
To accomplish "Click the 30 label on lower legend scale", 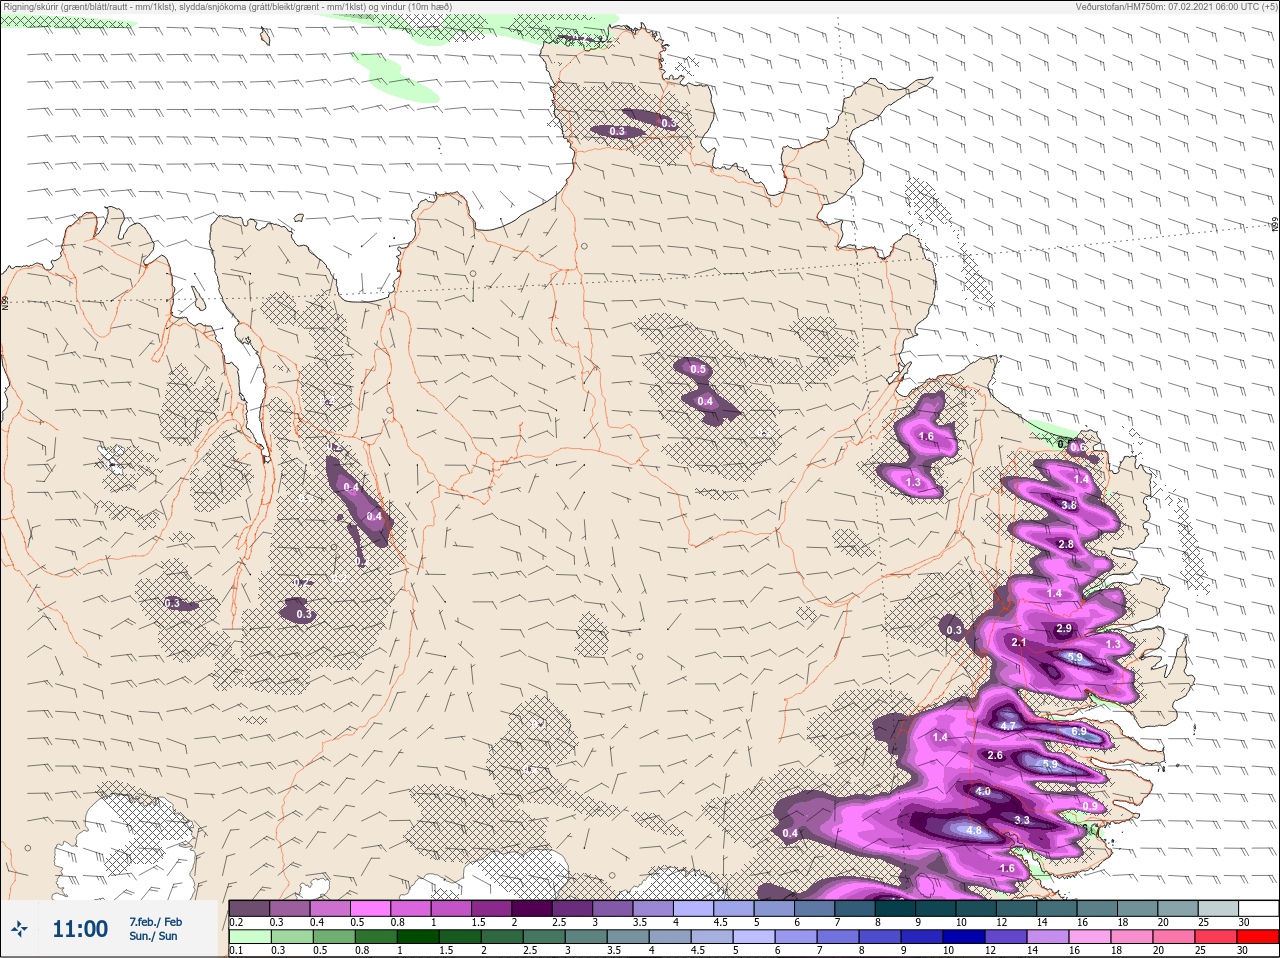I will click(x=1242, y=951).
